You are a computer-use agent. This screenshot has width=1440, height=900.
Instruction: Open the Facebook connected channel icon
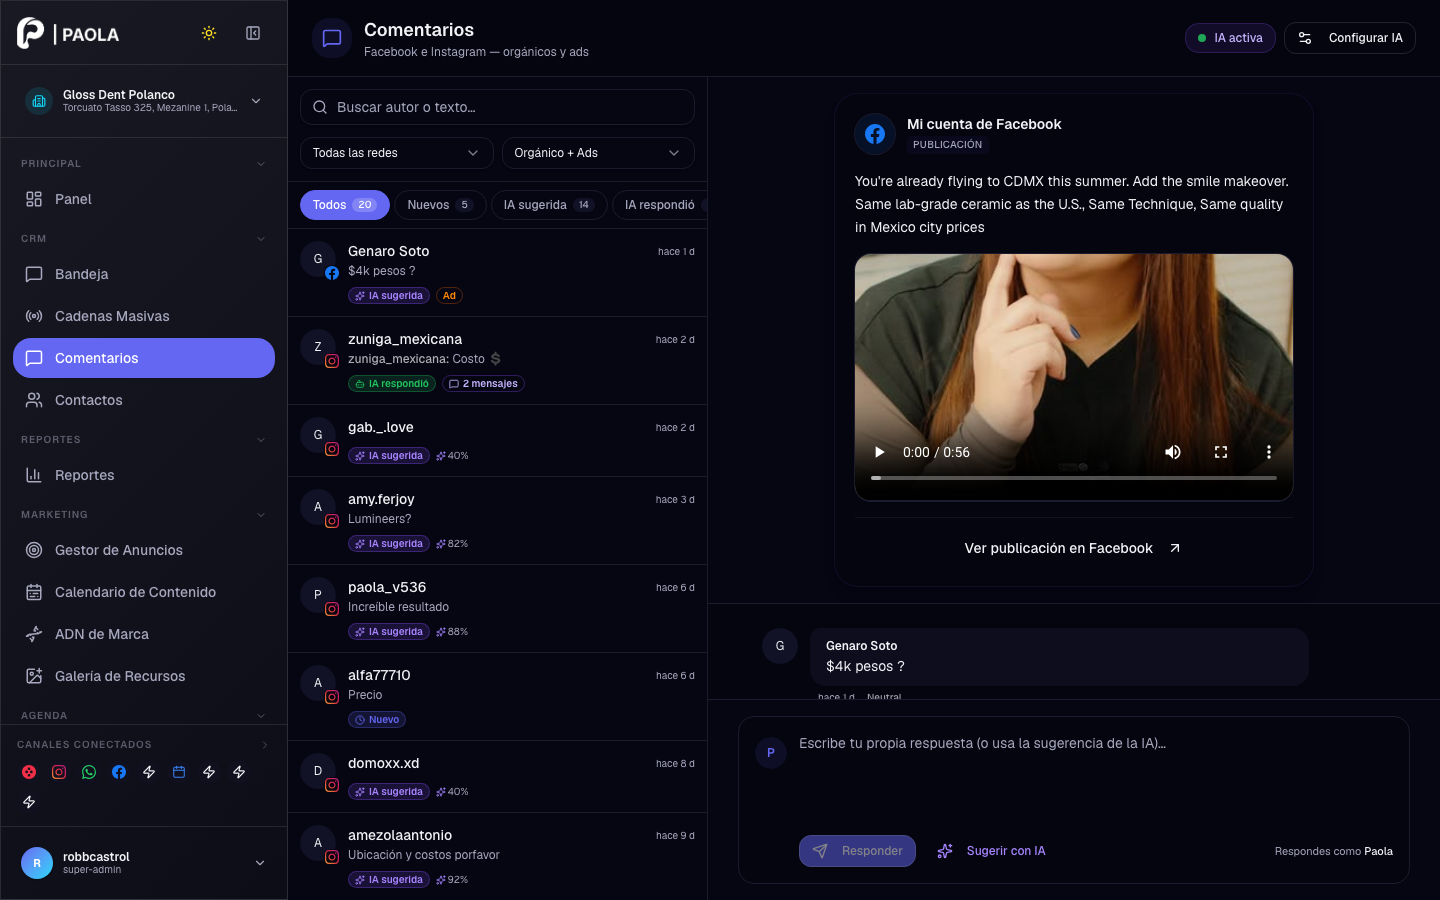(119, 772)
